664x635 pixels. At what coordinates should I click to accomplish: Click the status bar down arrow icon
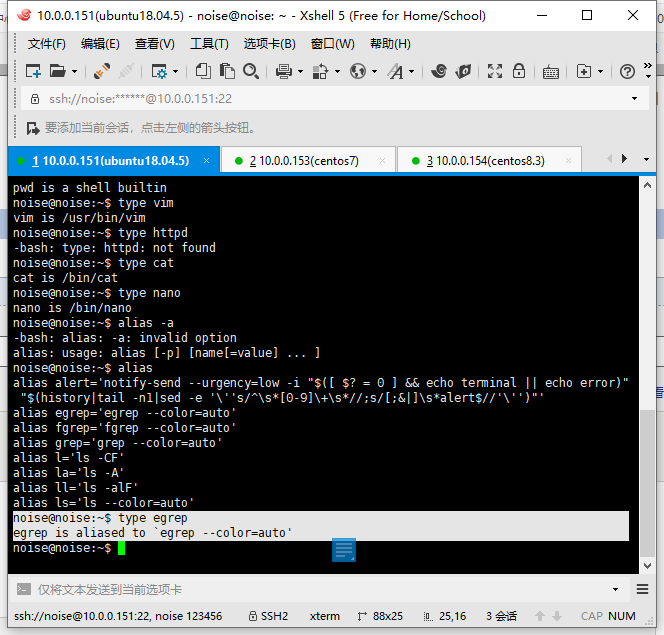point(557,616)
